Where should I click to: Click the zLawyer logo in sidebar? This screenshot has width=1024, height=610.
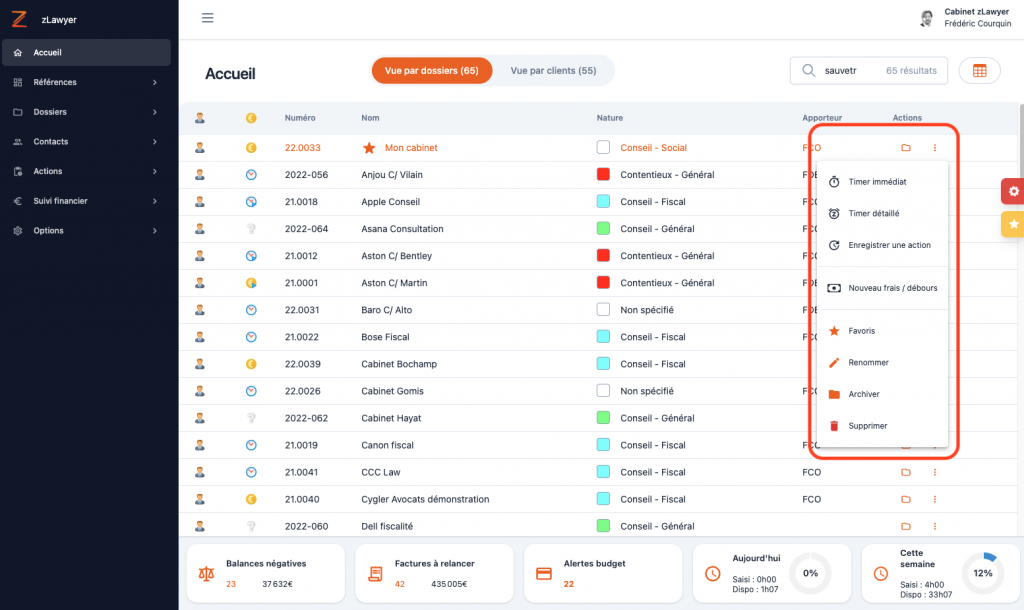19,19
